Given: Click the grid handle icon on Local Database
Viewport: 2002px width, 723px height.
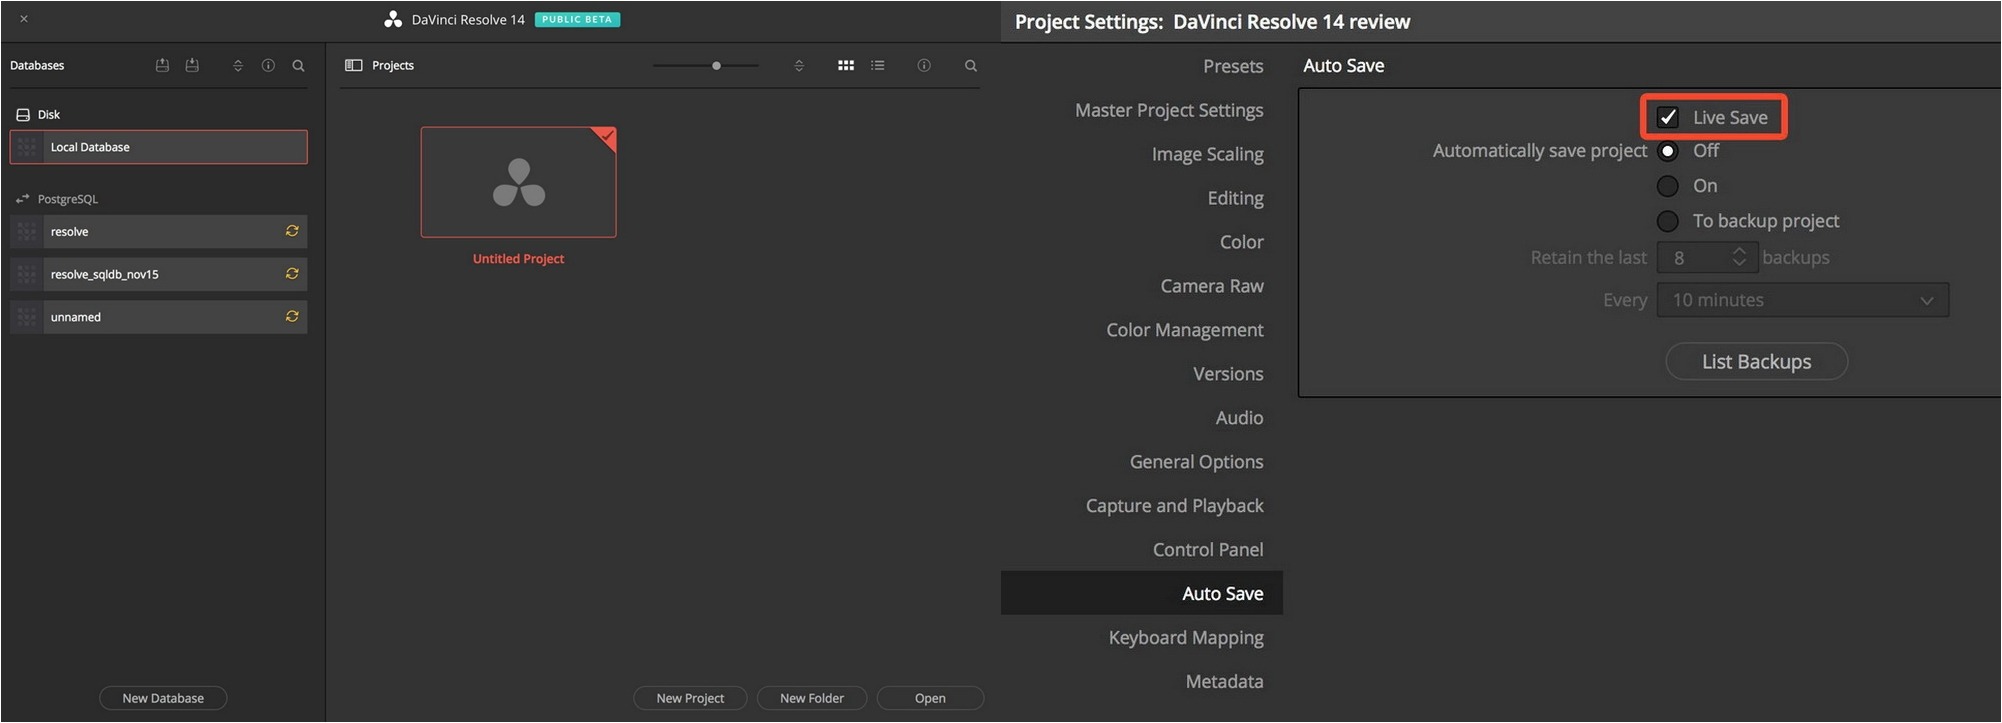Looking at the screenshot, I should (27, 147).
